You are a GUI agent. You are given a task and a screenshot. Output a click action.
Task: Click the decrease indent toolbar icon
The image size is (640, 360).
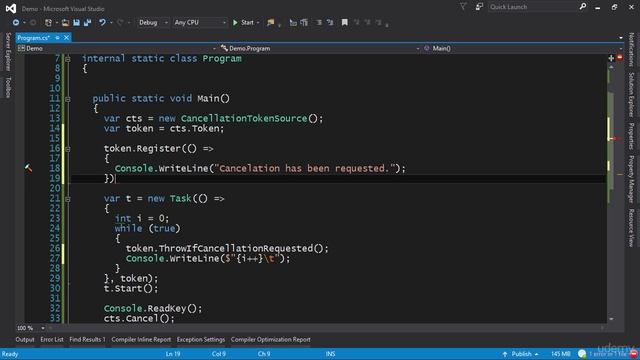coord(319,22)
